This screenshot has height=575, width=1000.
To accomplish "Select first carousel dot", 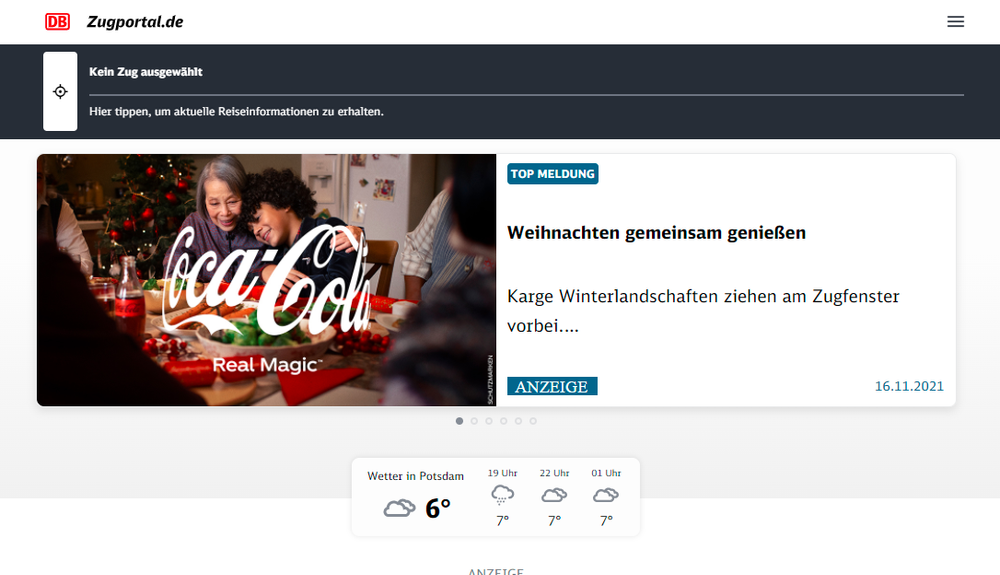I will (x=459, y=421).
